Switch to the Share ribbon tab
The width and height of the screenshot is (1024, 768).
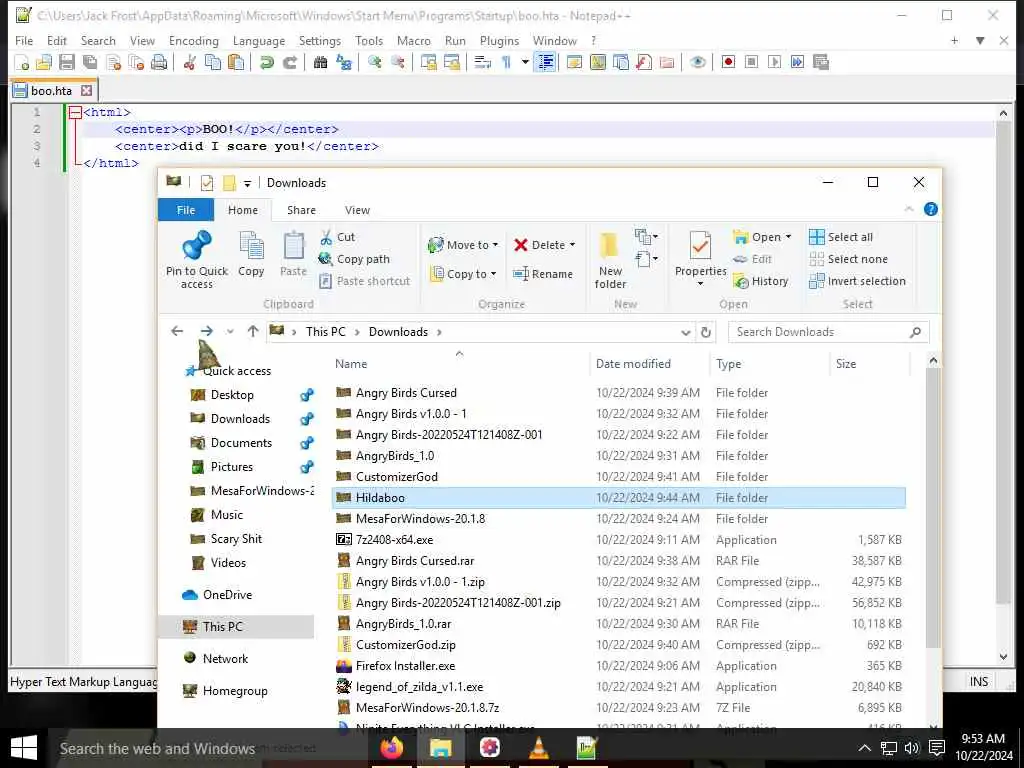pos(301,210)
